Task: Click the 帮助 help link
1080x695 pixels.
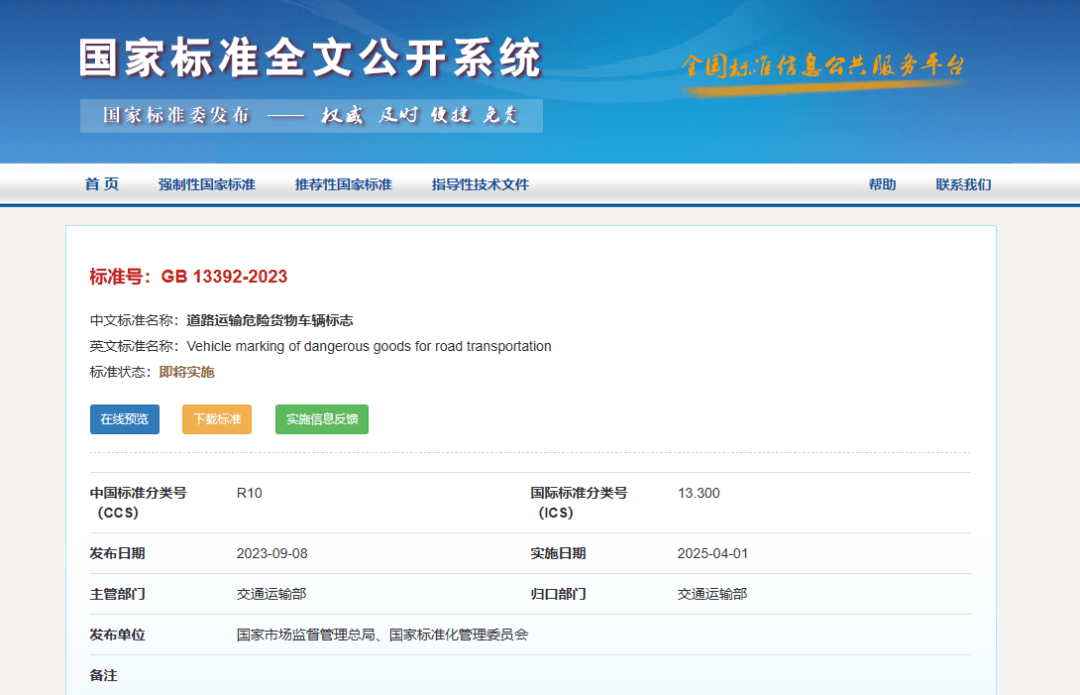Action: pos(883,185)
